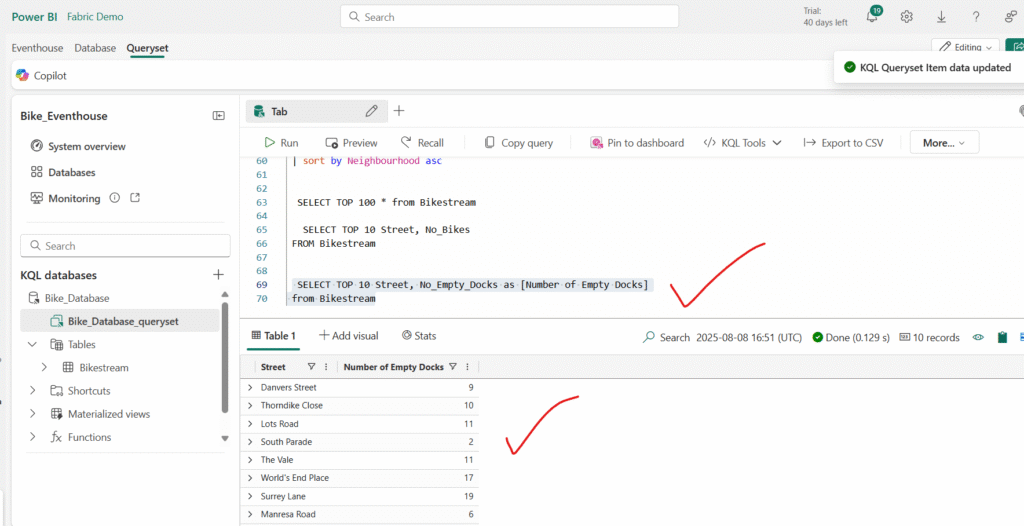Pin the query to dashboard
This screenshot has height=526, width=1024.
(637, 142)
